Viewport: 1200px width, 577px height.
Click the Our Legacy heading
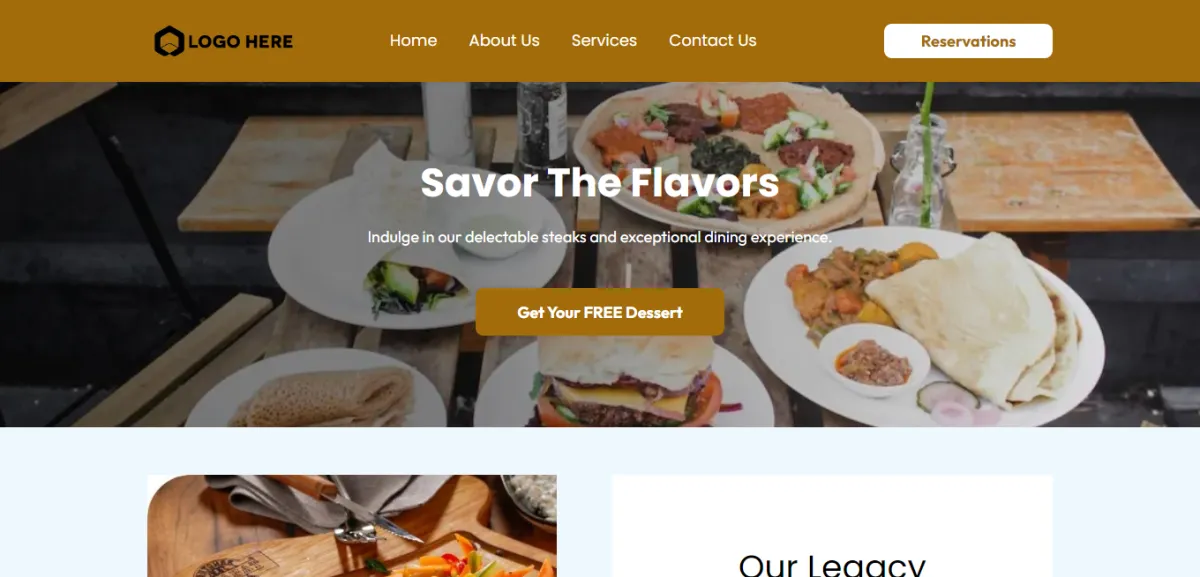832,564
